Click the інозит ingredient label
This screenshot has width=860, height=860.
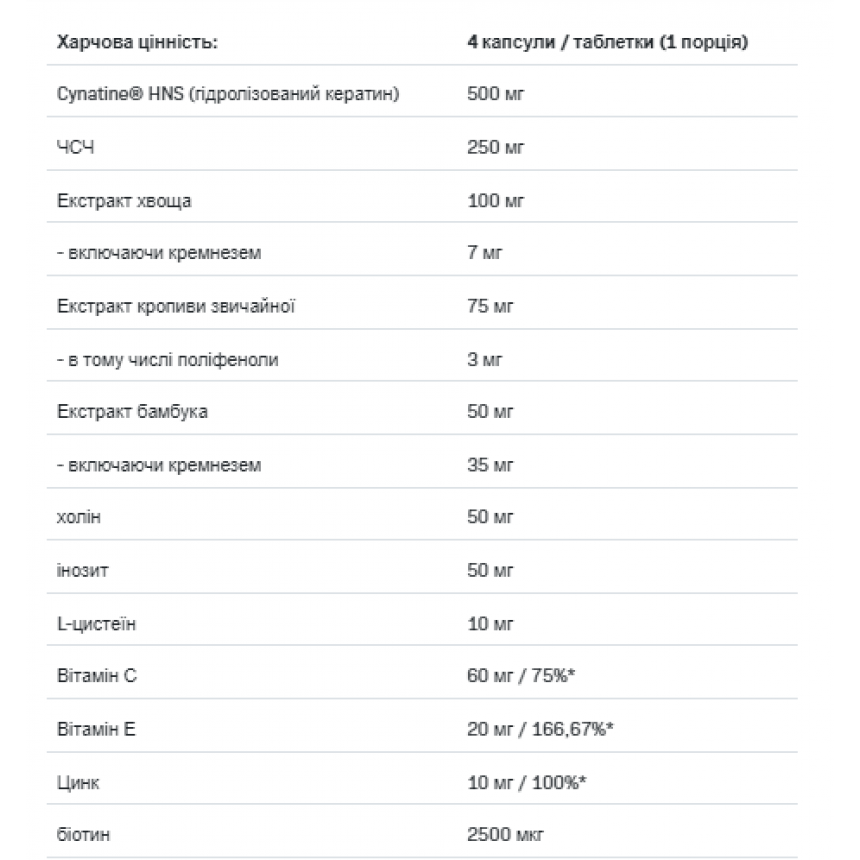tap(82, 571)
